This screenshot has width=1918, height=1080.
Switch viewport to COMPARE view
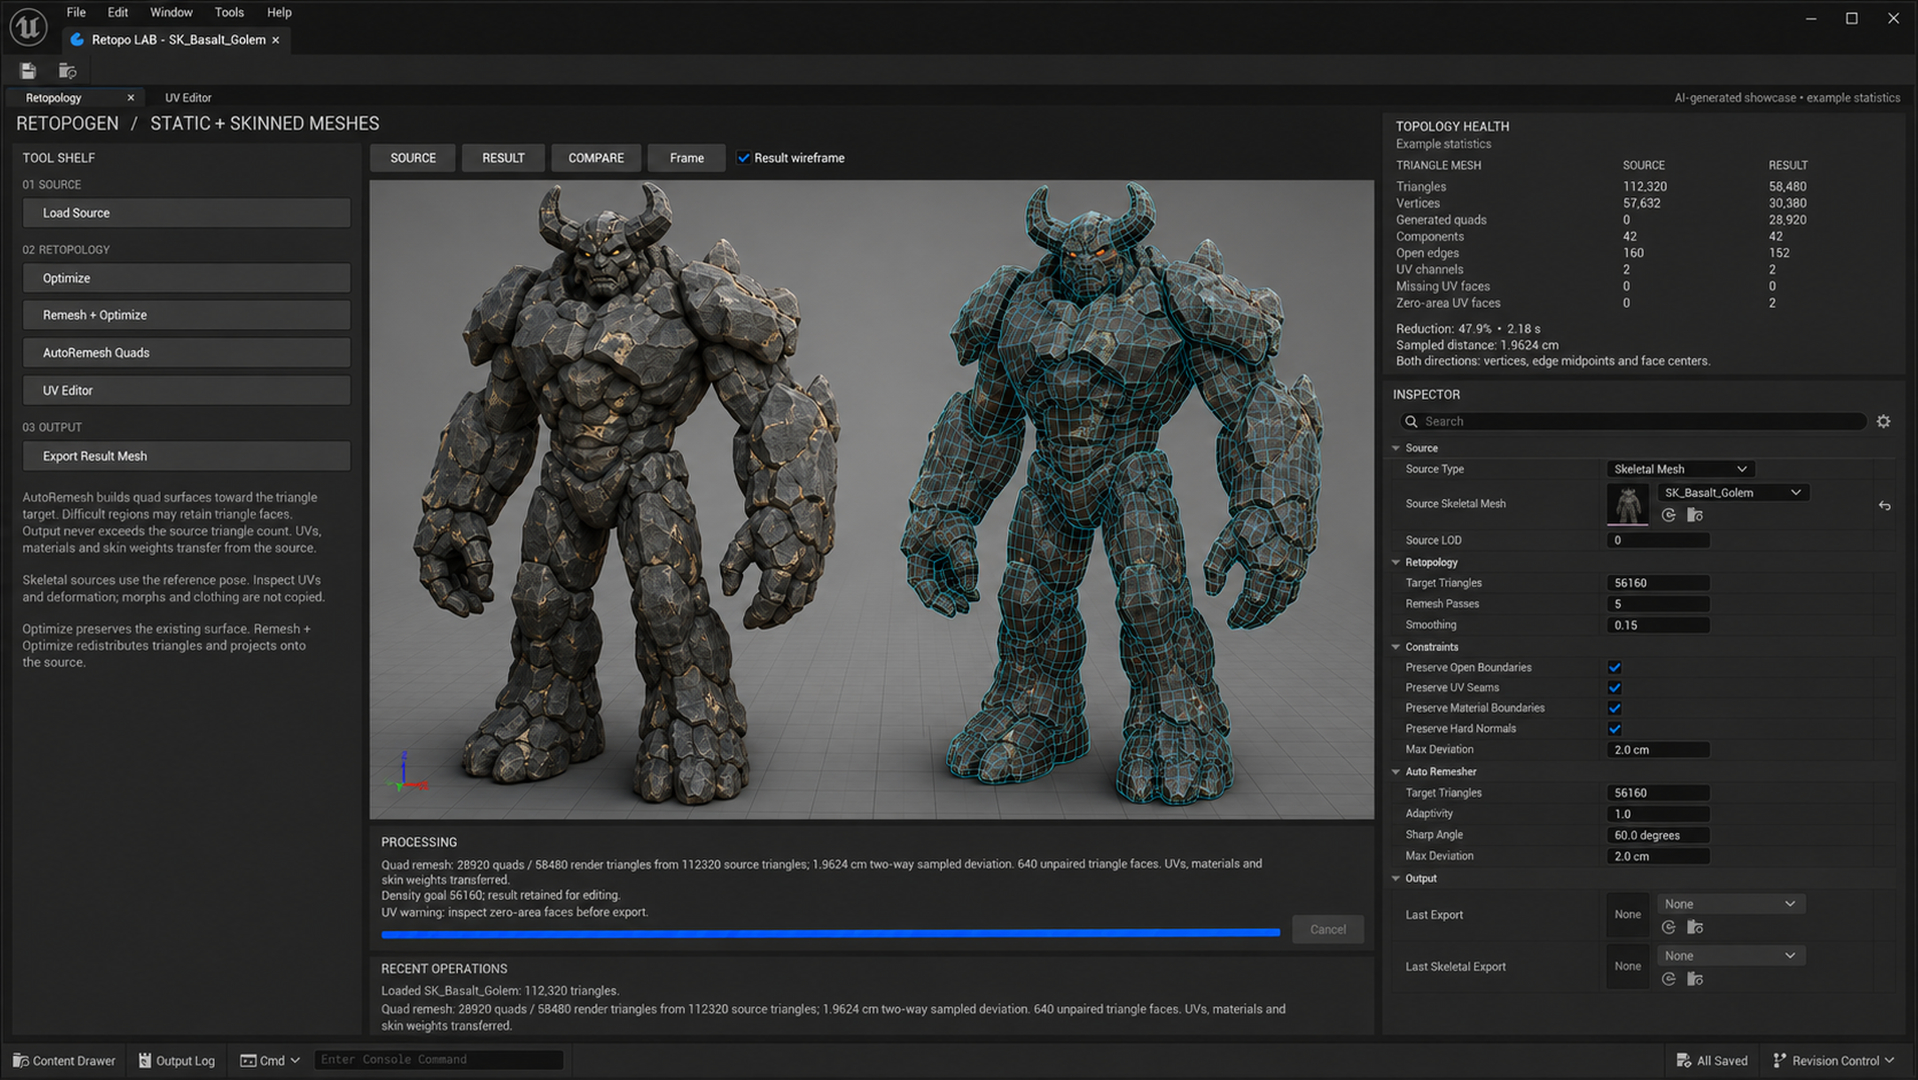tap(596, 158)
